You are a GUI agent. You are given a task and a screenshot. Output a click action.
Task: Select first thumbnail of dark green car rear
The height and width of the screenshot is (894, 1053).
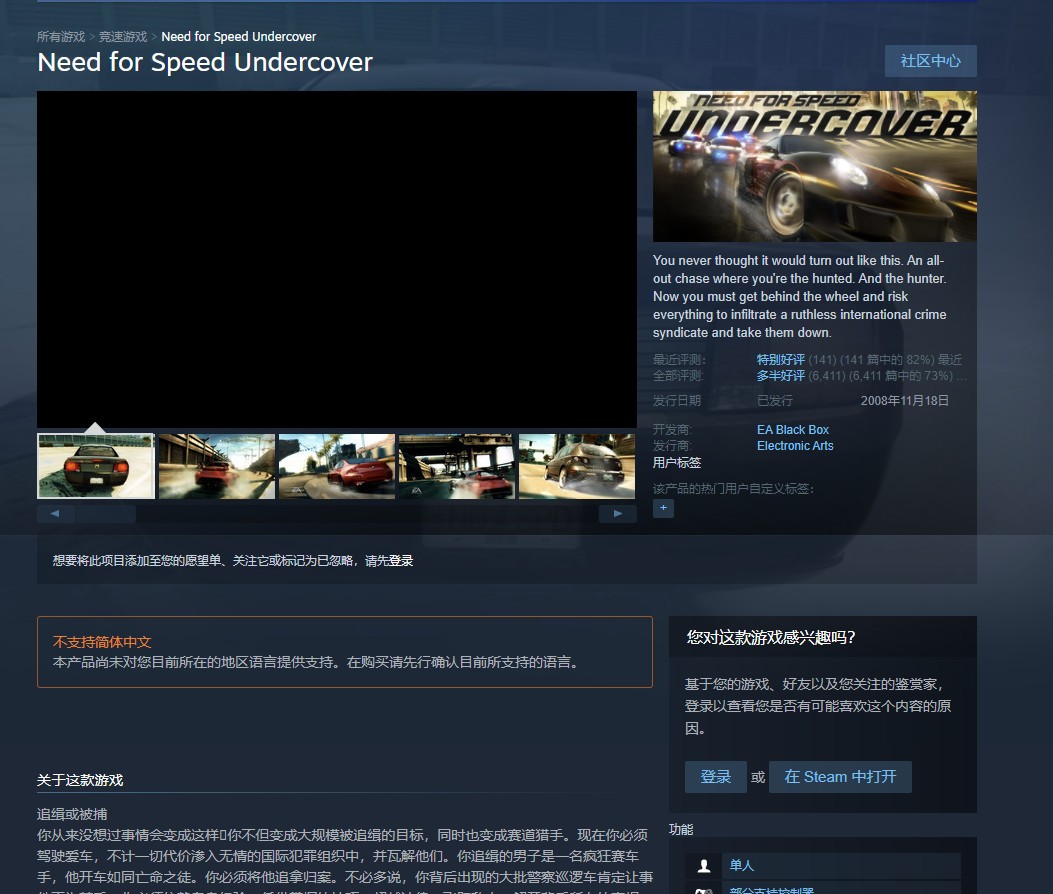96,466
